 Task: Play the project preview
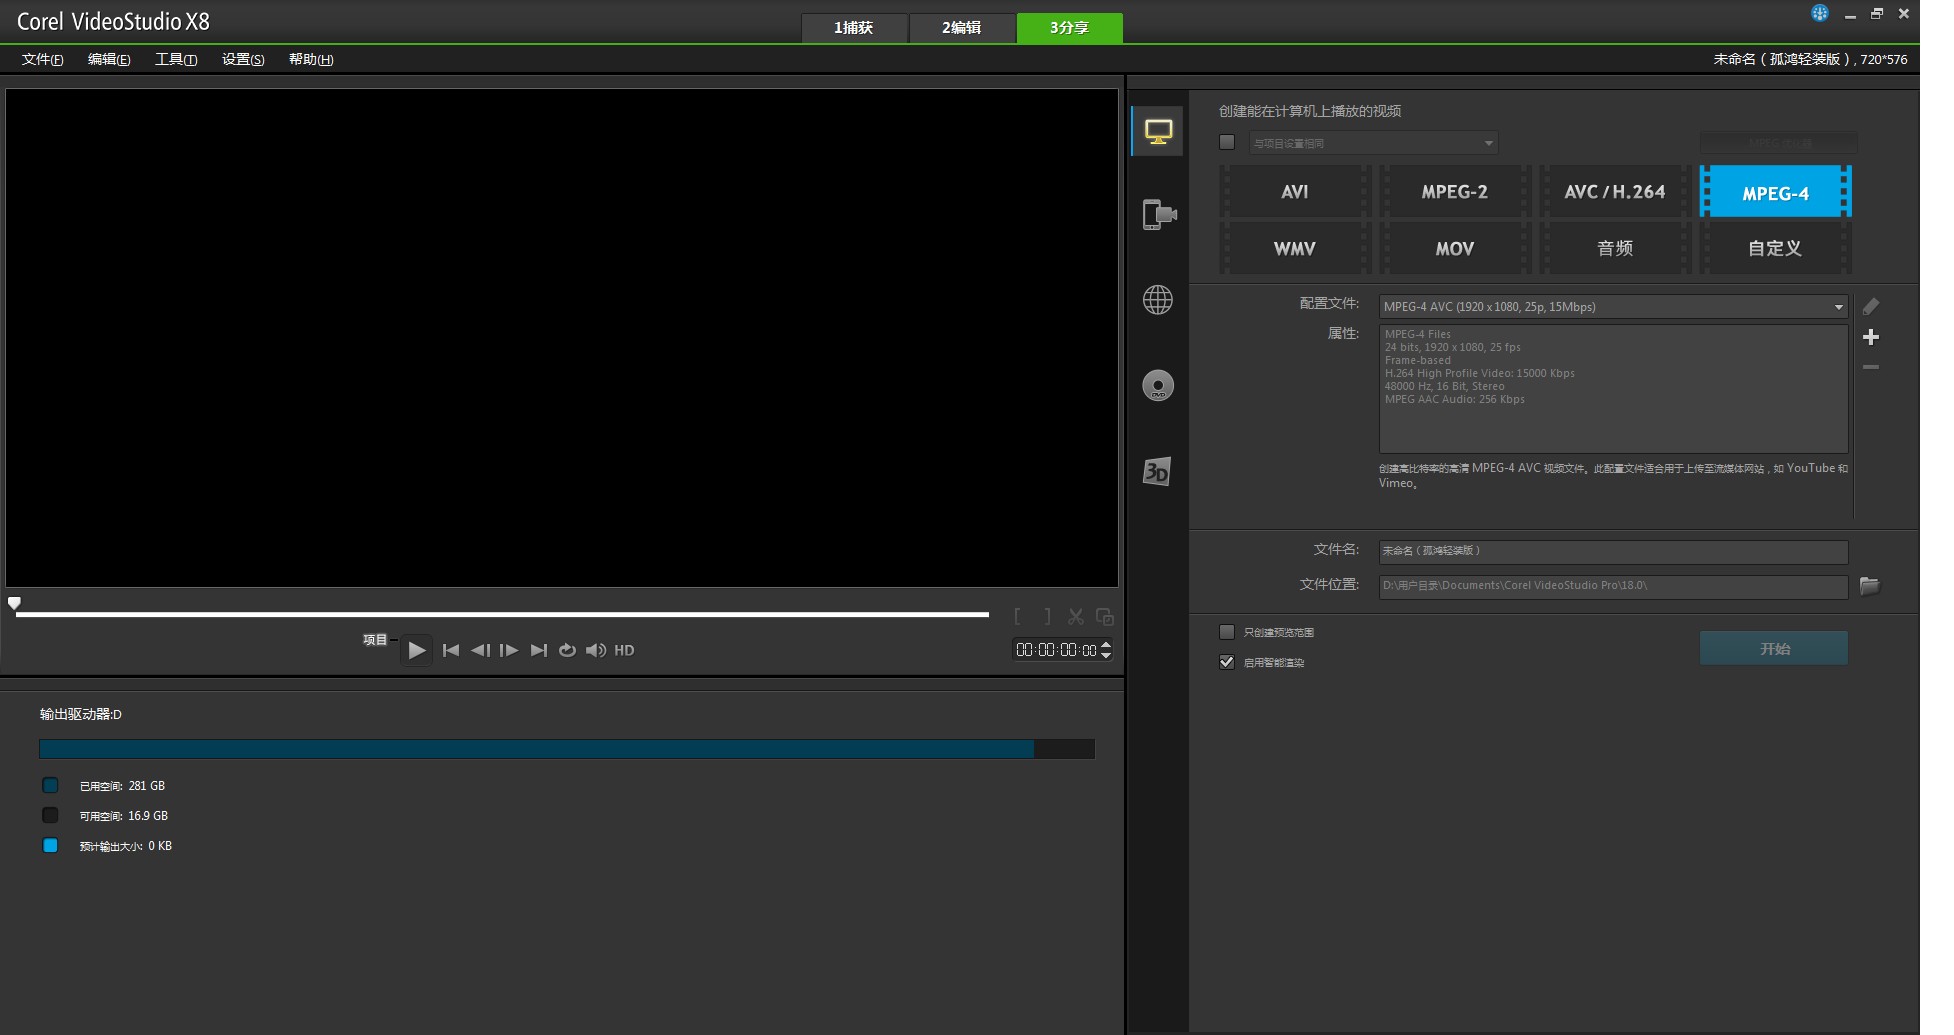tap(417, 650)
